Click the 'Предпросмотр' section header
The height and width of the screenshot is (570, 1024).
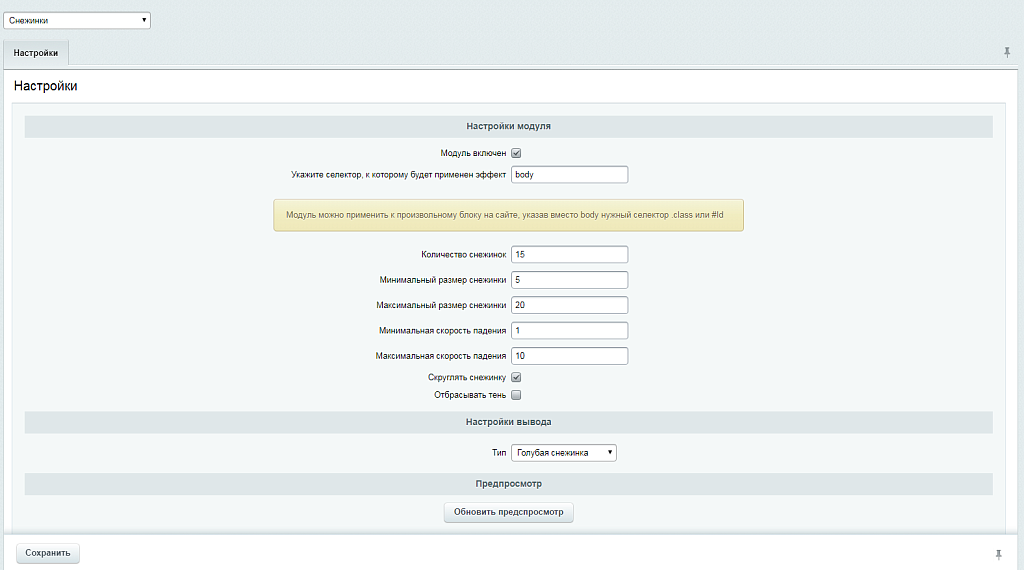pyautogui.click(x=508, y=484)
